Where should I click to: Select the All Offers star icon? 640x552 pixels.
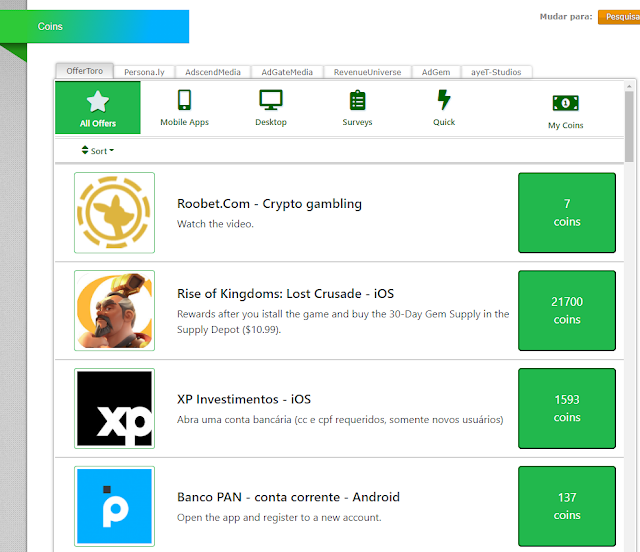click(x=98, y=101)
